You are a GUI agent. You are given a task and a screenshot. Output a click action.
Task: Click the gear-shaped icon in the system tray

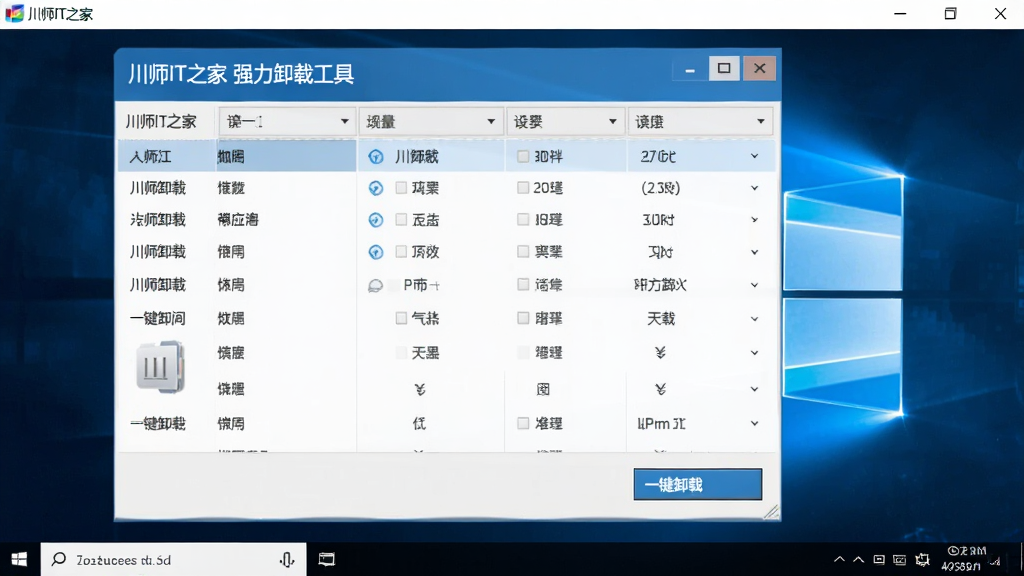(922, 560)
